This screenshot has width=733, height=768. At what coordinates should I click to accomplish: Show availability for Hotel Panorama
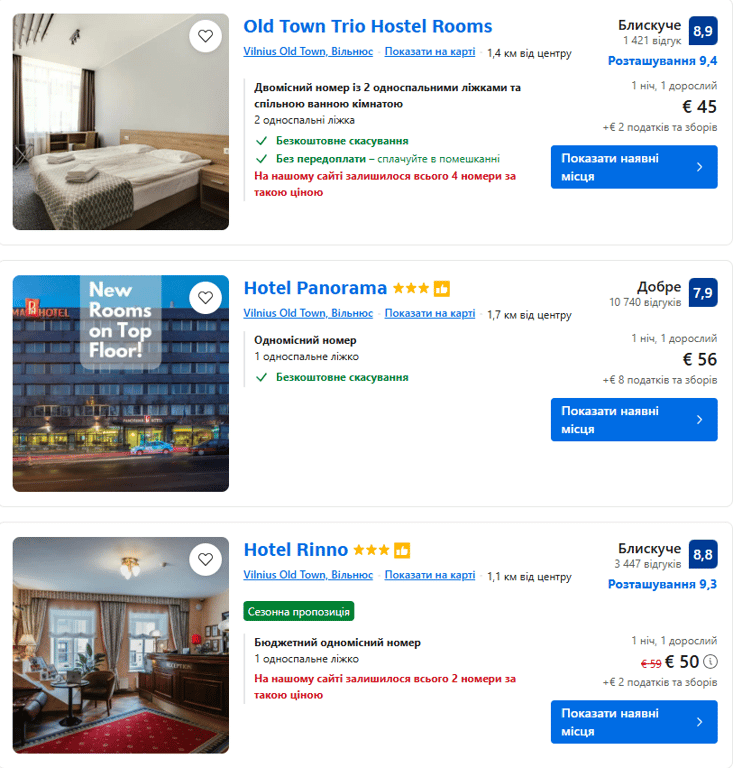[x=633, y=420]
